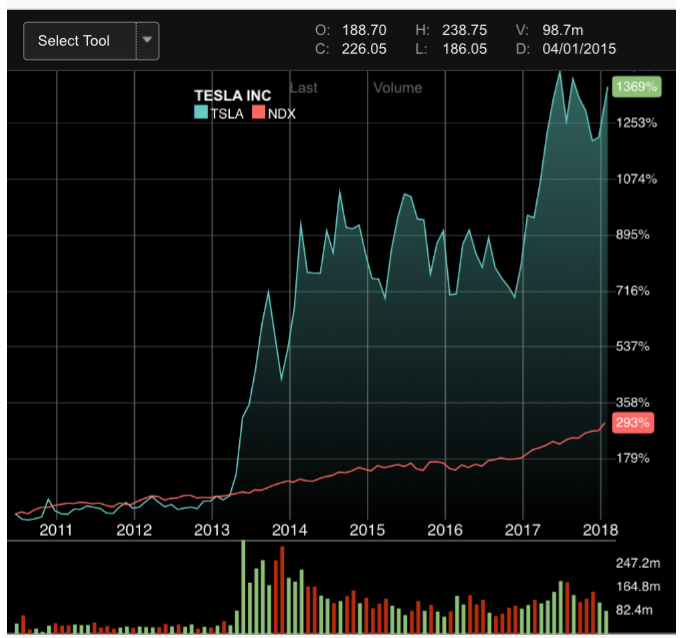Image resolution: width=681 pixels, height=638 pixels.
Task: Select the TESLA INC chart title
Action: click(x=232, y=96)
